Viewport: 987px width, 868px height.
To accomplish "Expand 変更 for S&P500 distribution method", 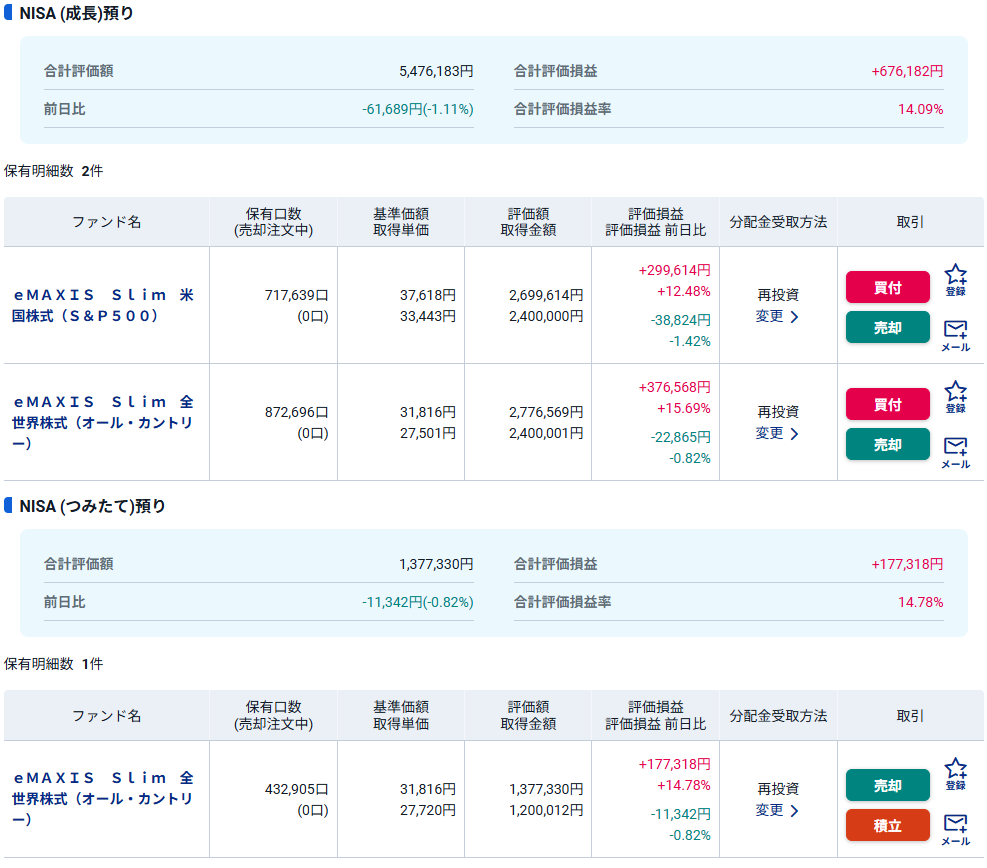I will 777,317.
